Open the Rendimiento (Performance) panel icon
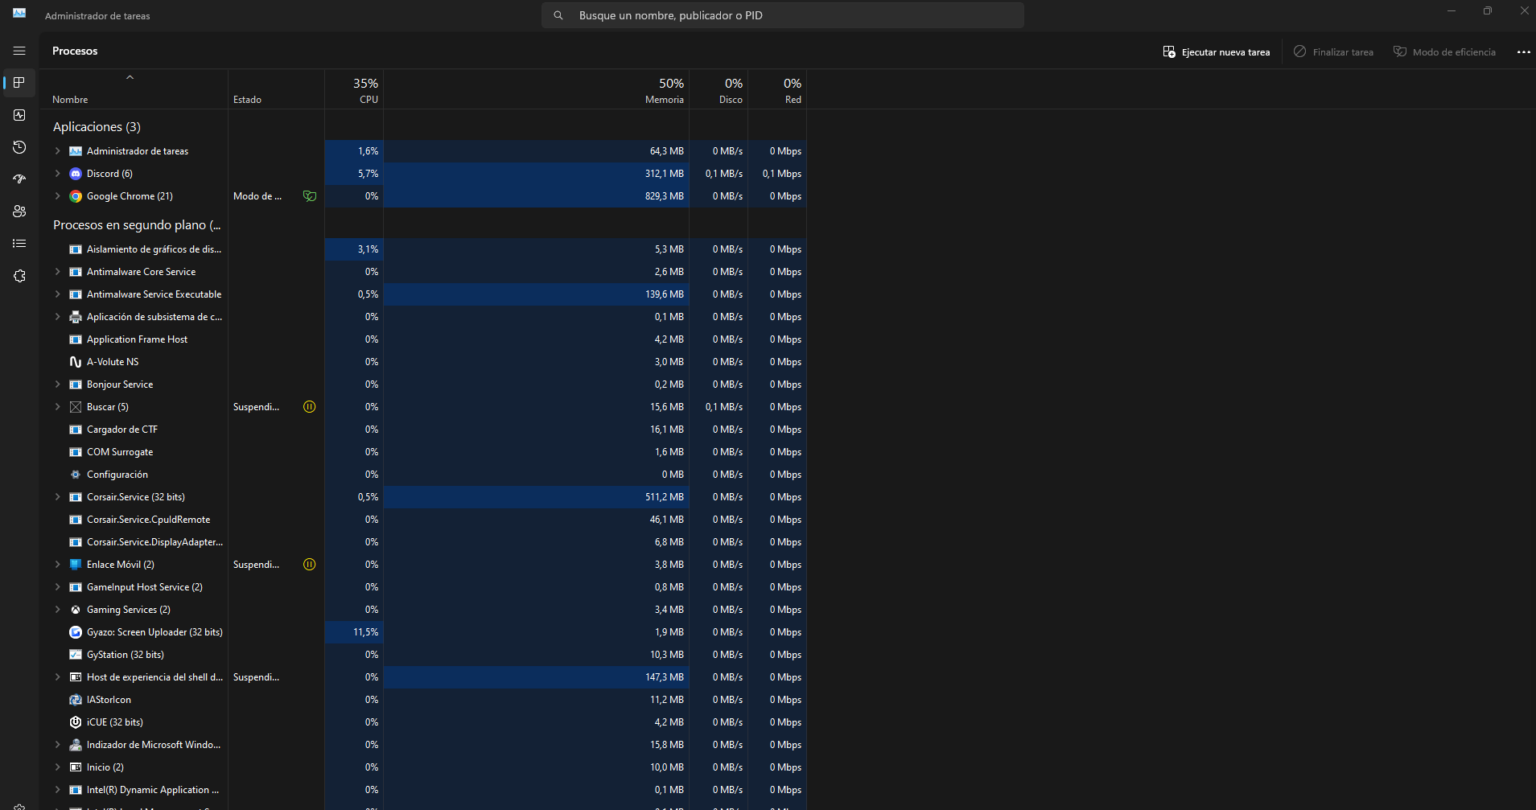 click(x=18, y=115)
